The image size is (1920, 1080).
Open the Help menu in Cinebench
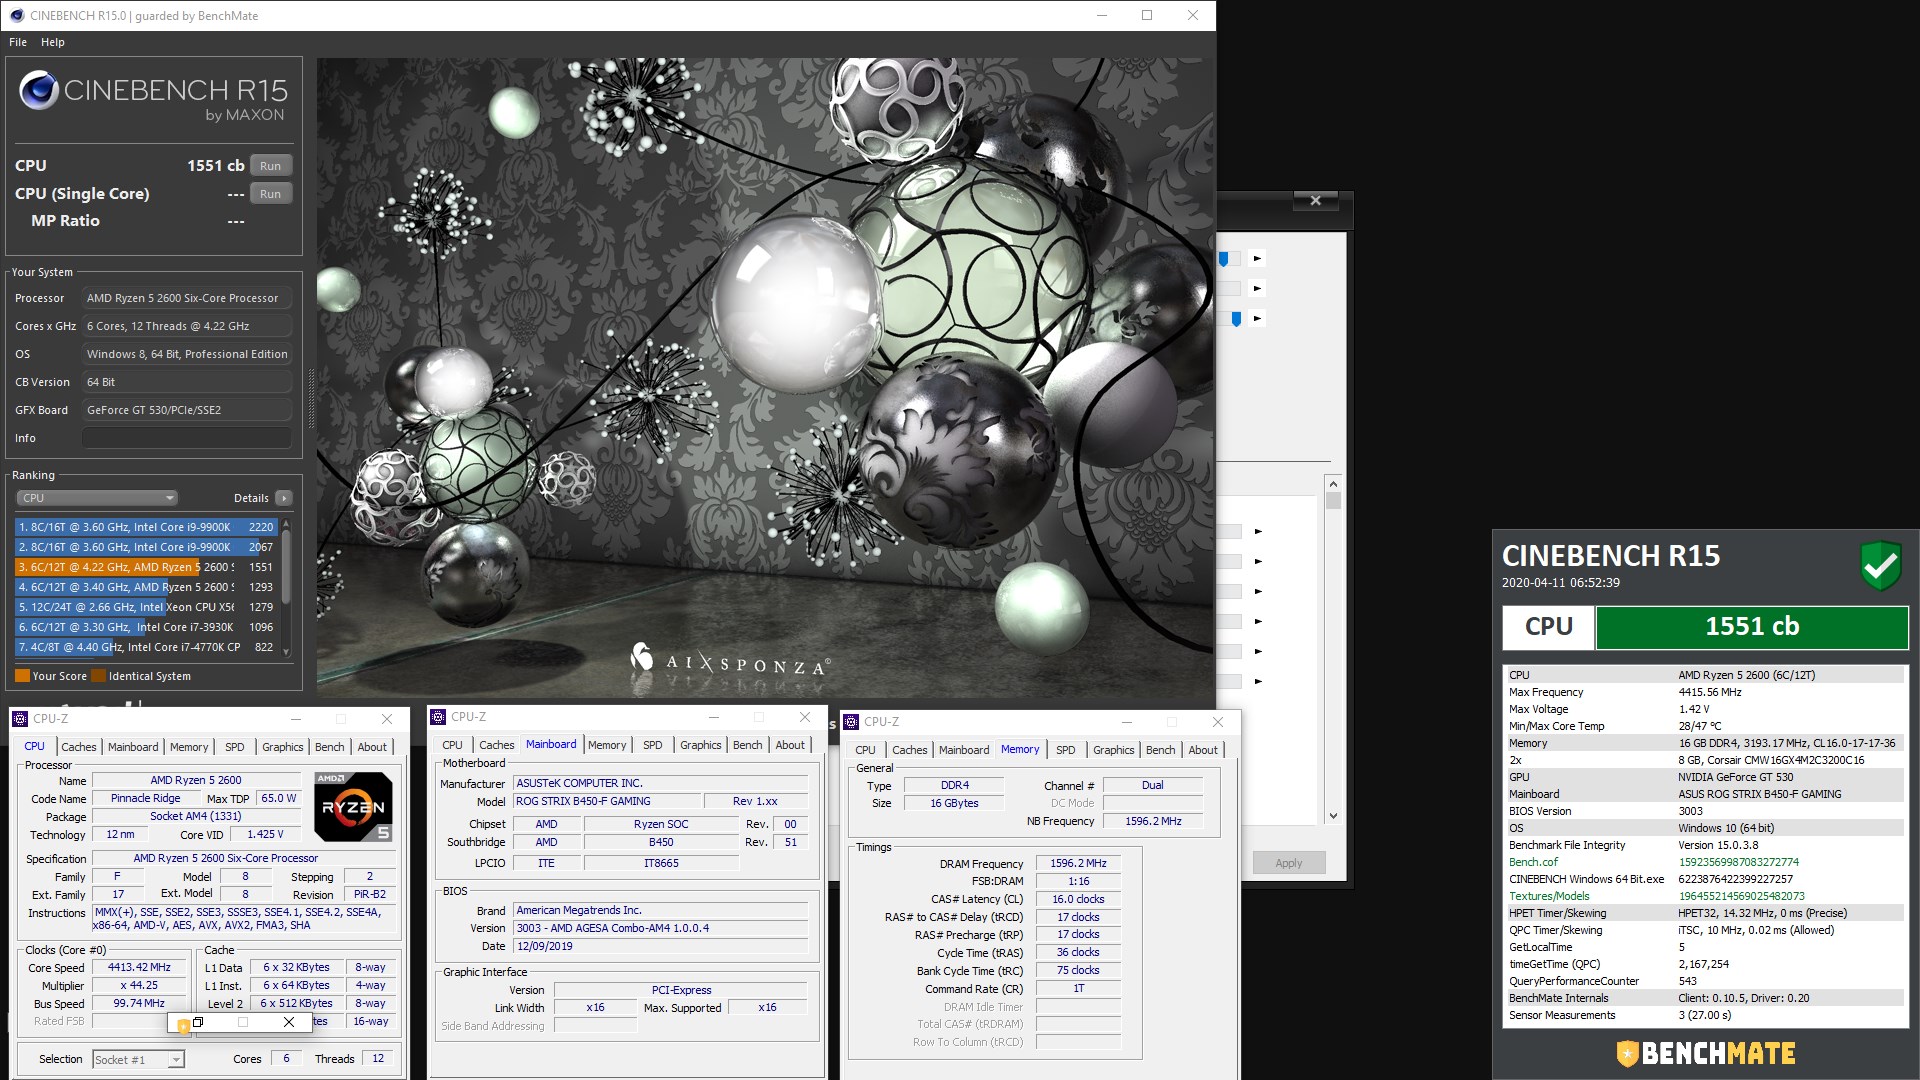click(53, 42)
